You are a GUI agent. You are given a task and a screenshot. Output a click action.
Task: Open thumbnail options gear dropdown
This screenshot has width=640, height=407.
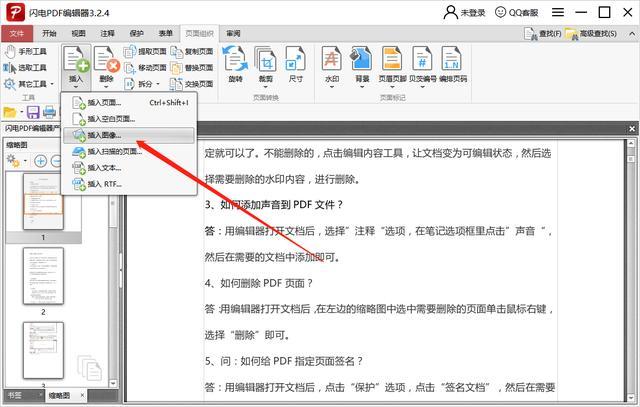[x=16, y=161]
